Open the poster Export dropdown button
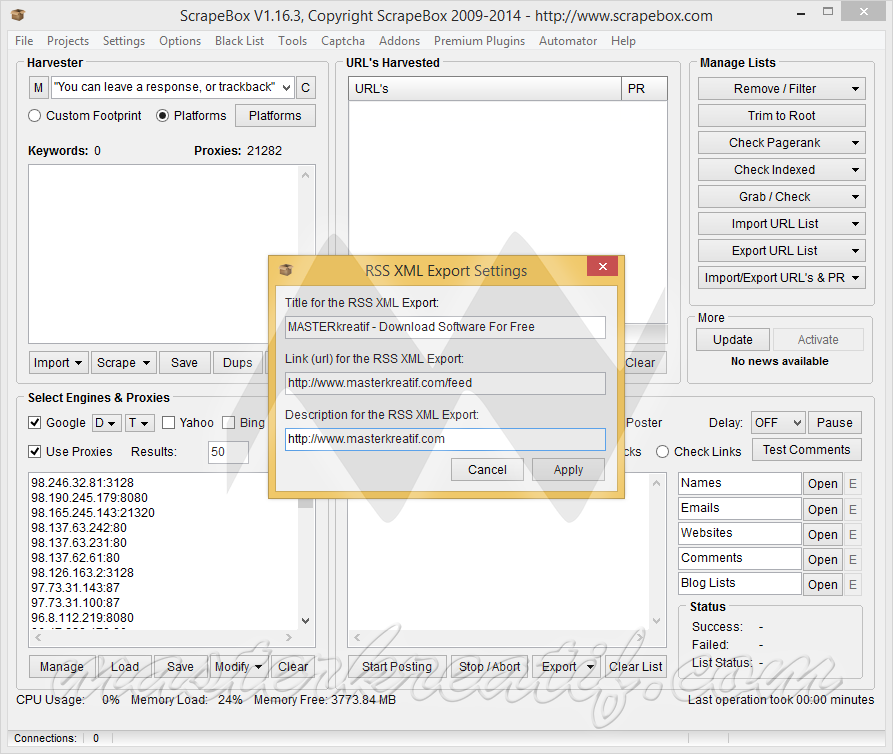Image resolution: width=893 pixels, height=754 pixels. [566, 667]
